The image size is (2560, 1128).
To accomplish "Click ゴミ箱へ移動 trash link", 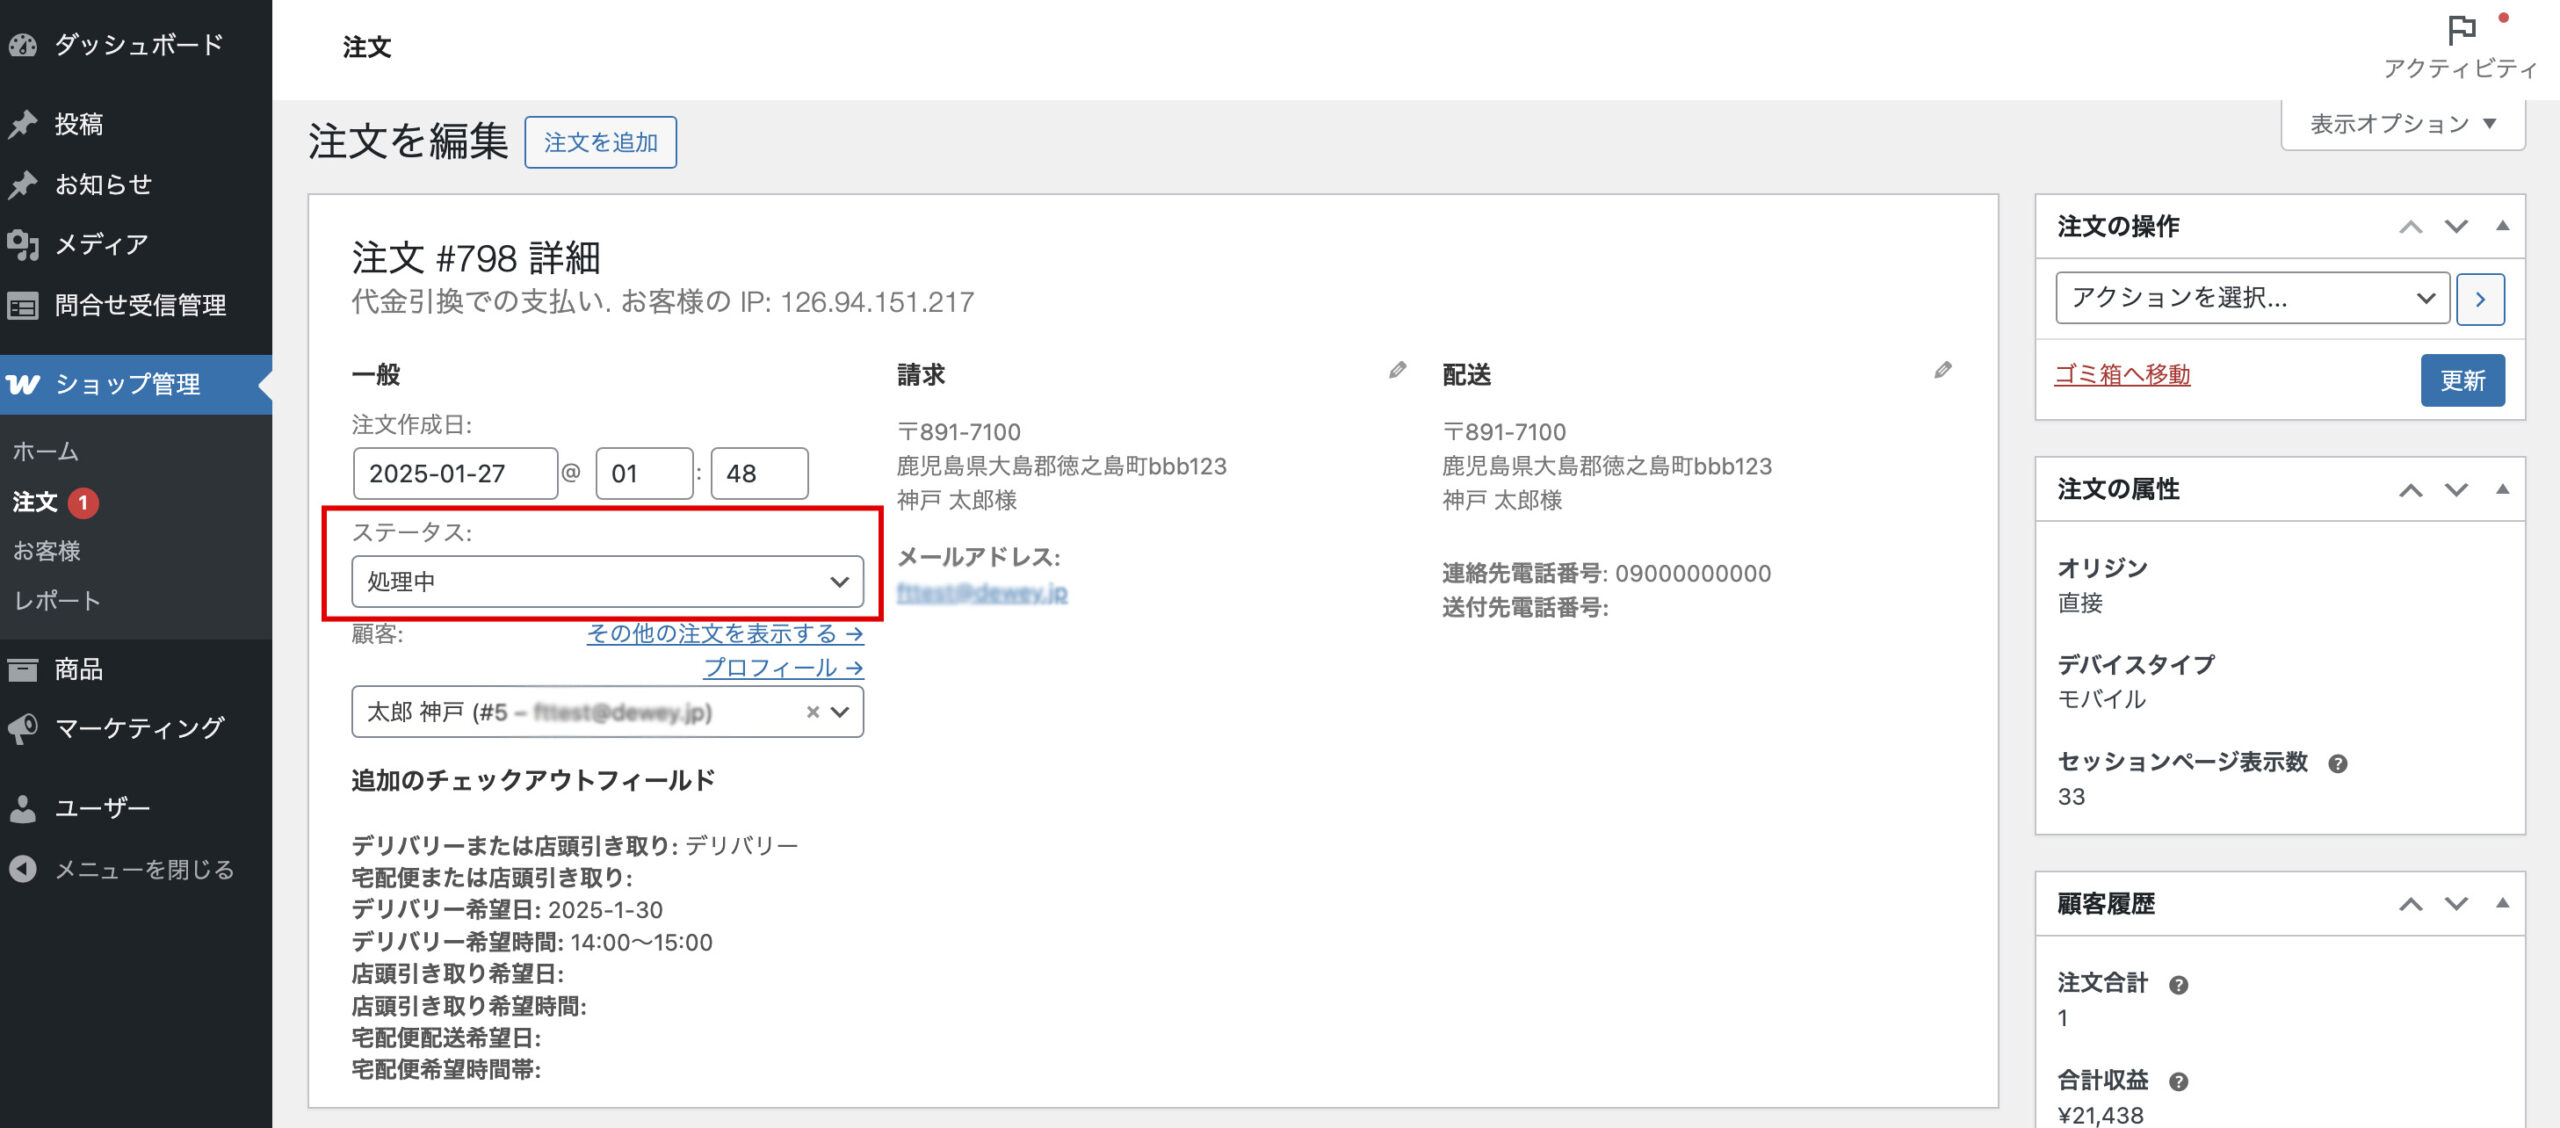I will [2122, 375].
